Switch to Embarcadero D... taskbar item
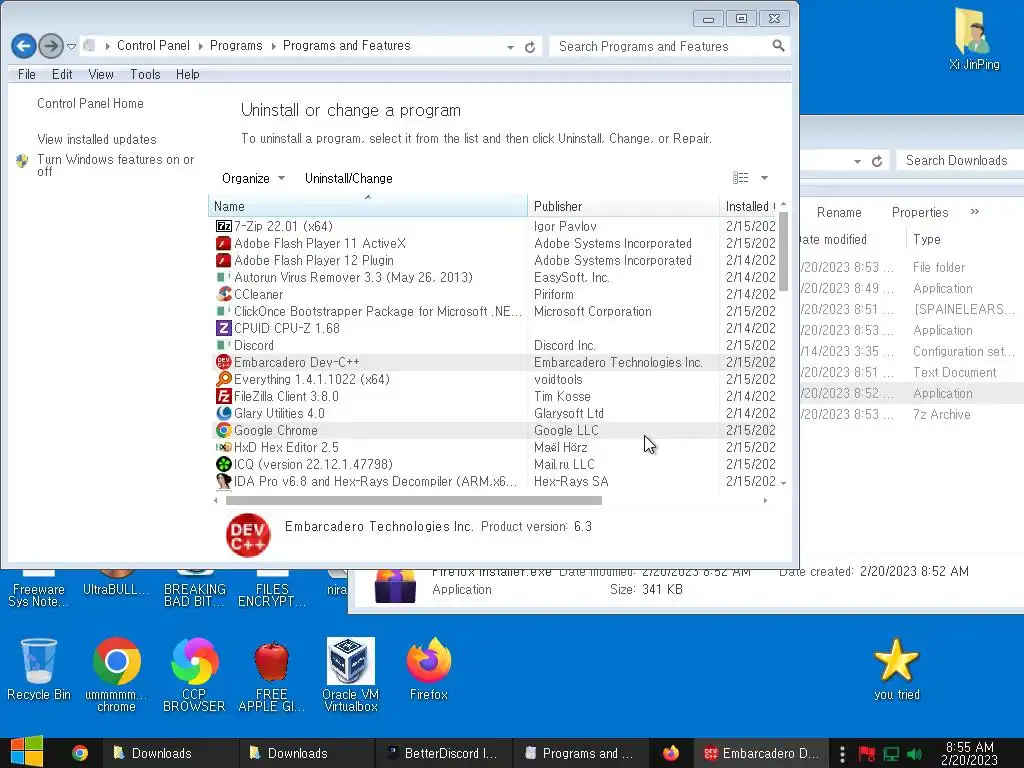1024x768 pixels. pos(761,753)
